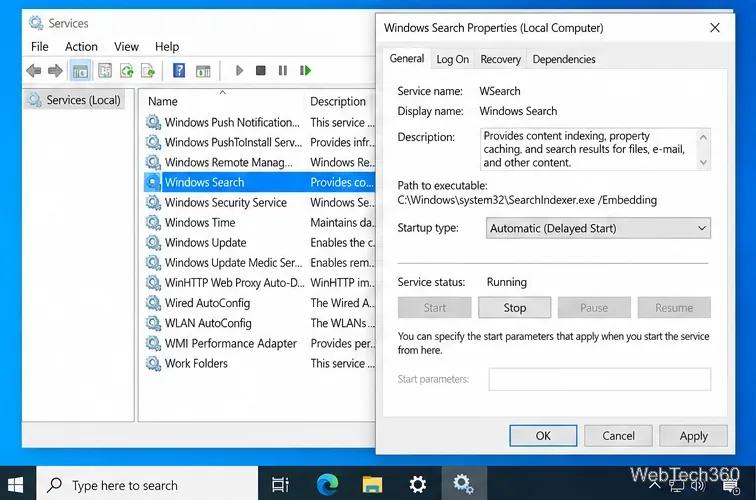Select the Windows Security Service row
The width and height of the screenshot is (756, 500).
(259, 203)
